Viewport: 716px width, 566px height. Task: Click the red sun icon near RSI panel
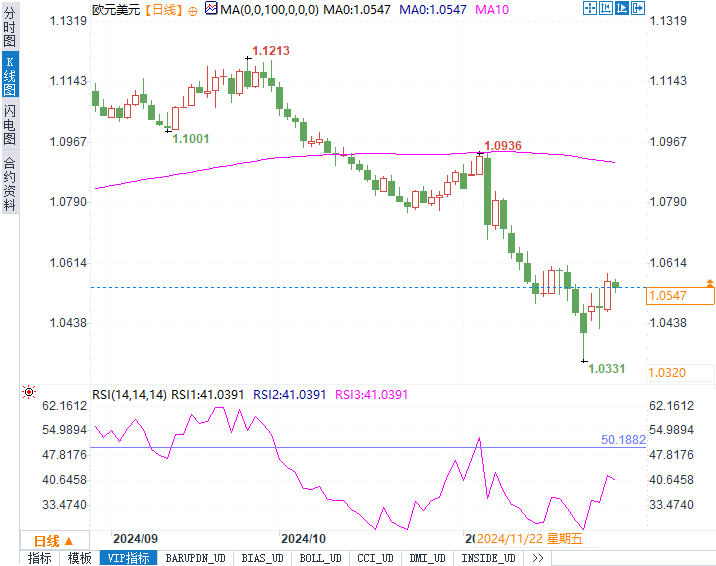coord(29,392)
